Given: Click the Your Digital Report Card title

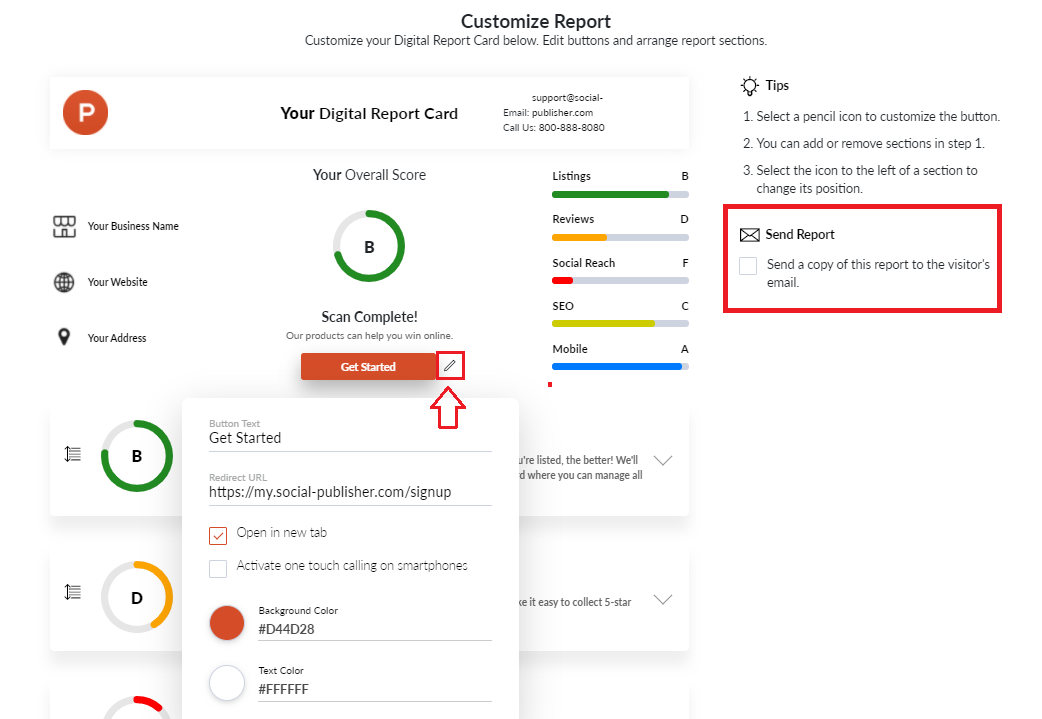Looking at the screenshot, I should pyautogui.click(x=369, y=114).
